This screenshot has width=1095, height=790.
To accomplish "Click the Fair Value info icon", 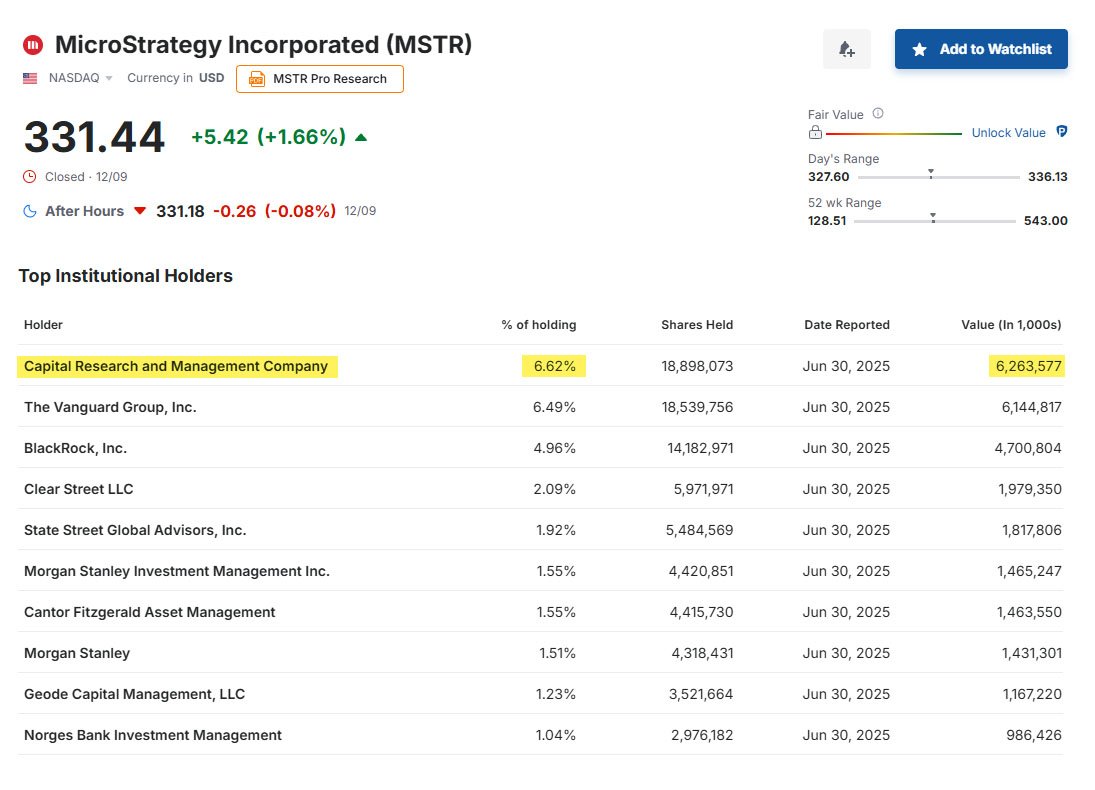I will [879, 114].
